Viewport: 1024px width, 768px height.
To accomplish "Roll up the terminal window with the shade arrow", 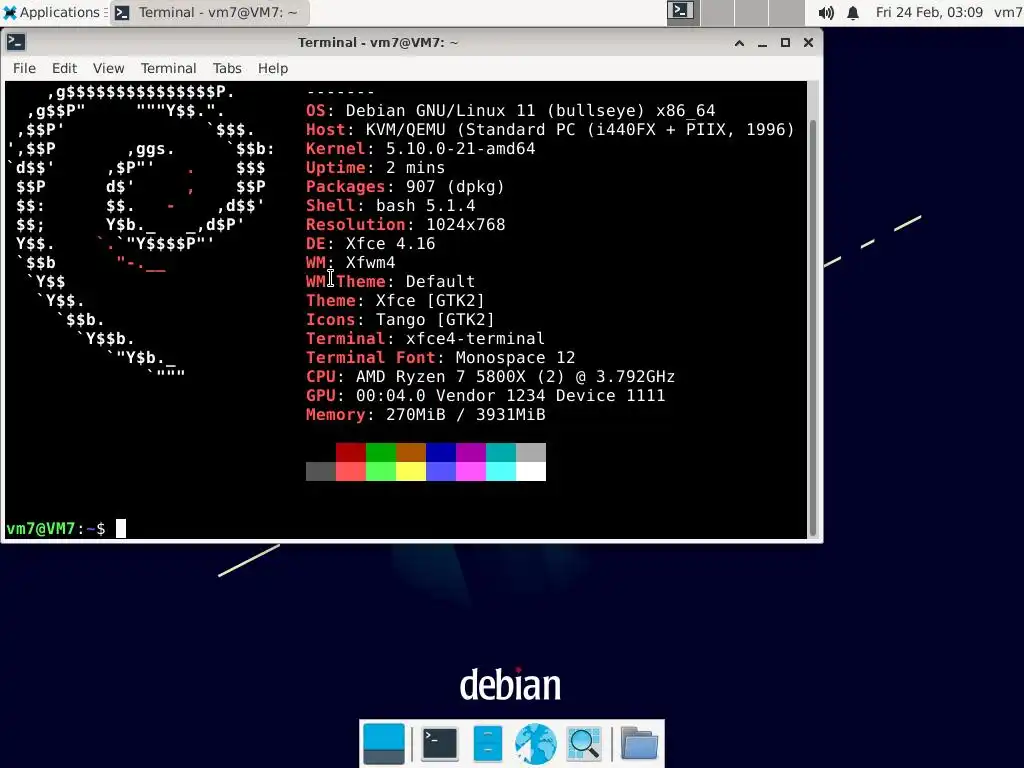I will 739,43.
